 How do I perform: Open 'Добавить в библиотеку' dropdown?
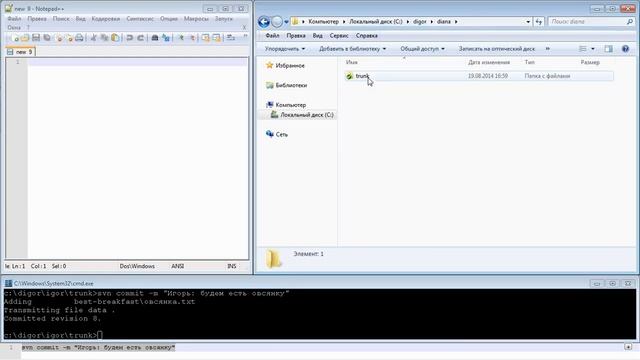352,49
